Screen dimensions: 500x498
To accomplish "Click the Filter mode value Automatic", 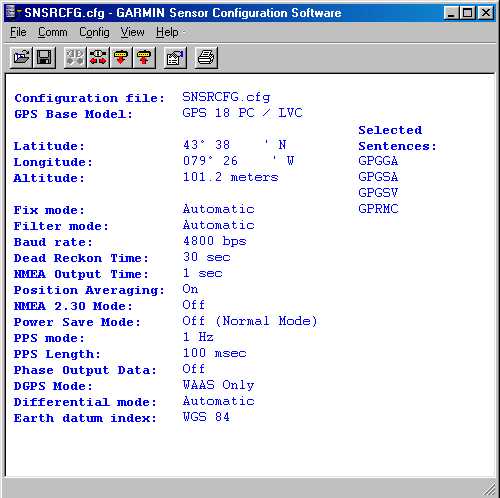I will tap(218, 225).
